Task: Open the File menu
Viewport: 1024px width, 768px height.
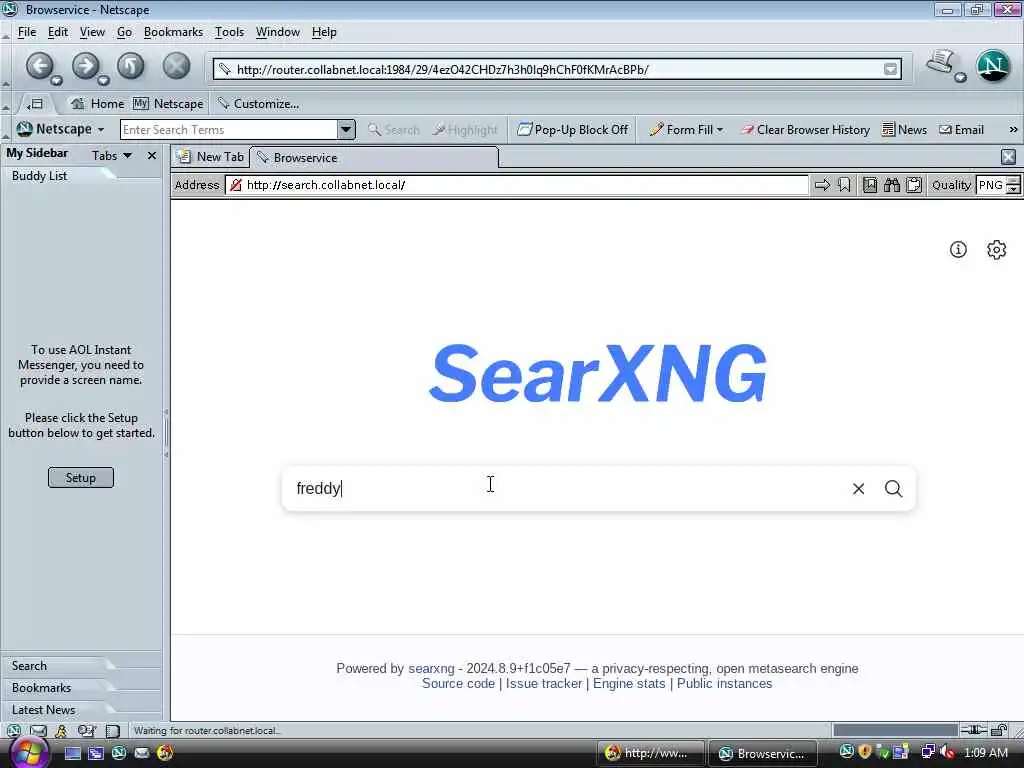Action: coord(27,32)
